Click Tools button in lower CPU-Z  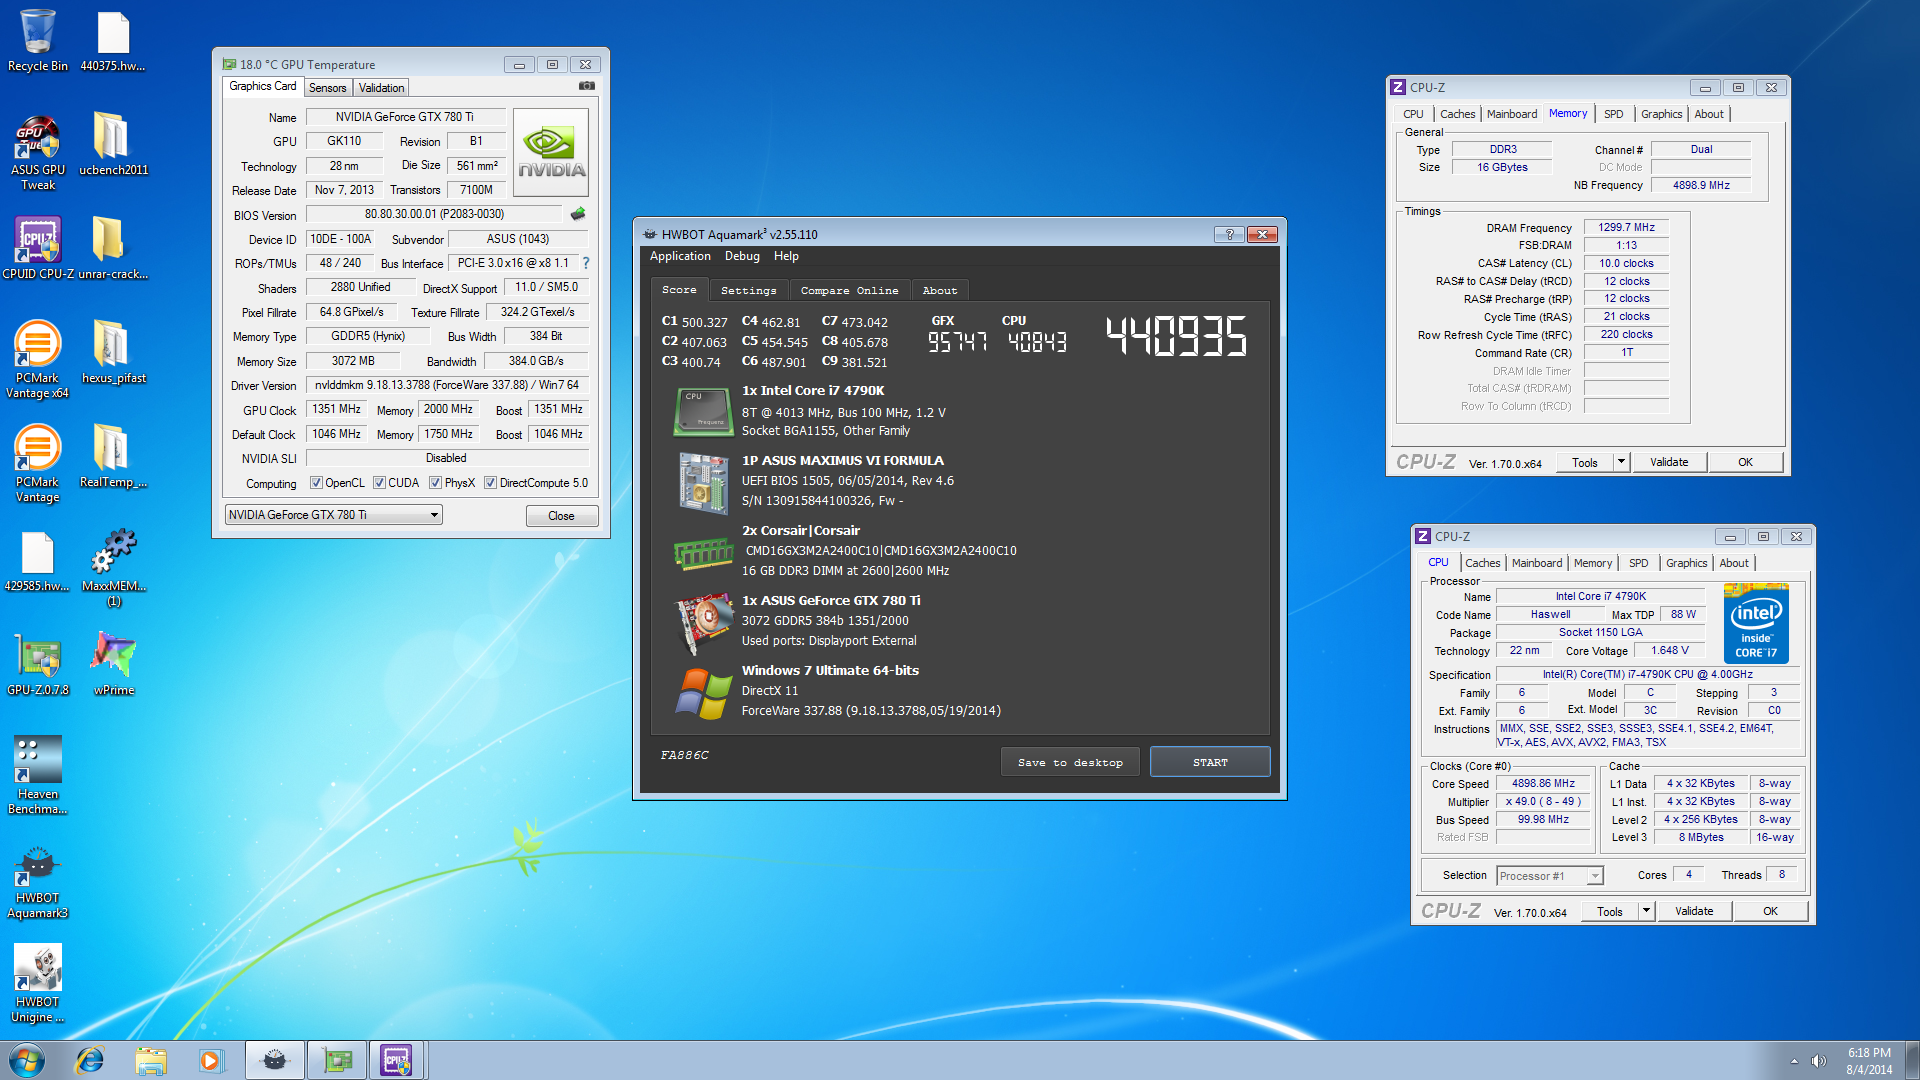coord(1609,911)
